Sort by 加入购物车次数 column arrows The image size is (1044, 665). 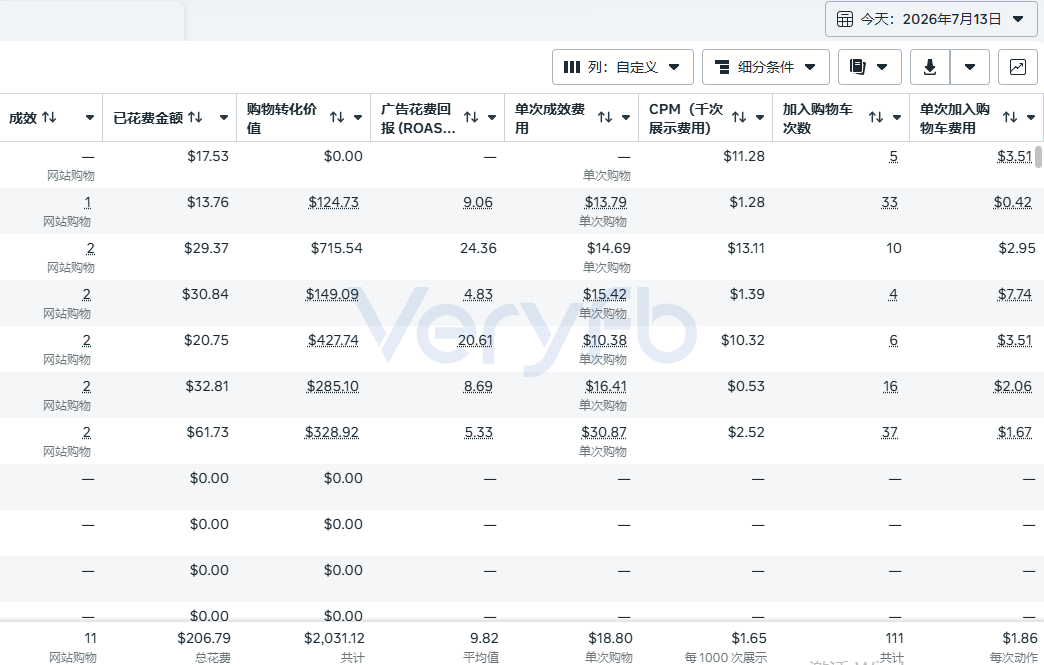click(x=876, y=117)
